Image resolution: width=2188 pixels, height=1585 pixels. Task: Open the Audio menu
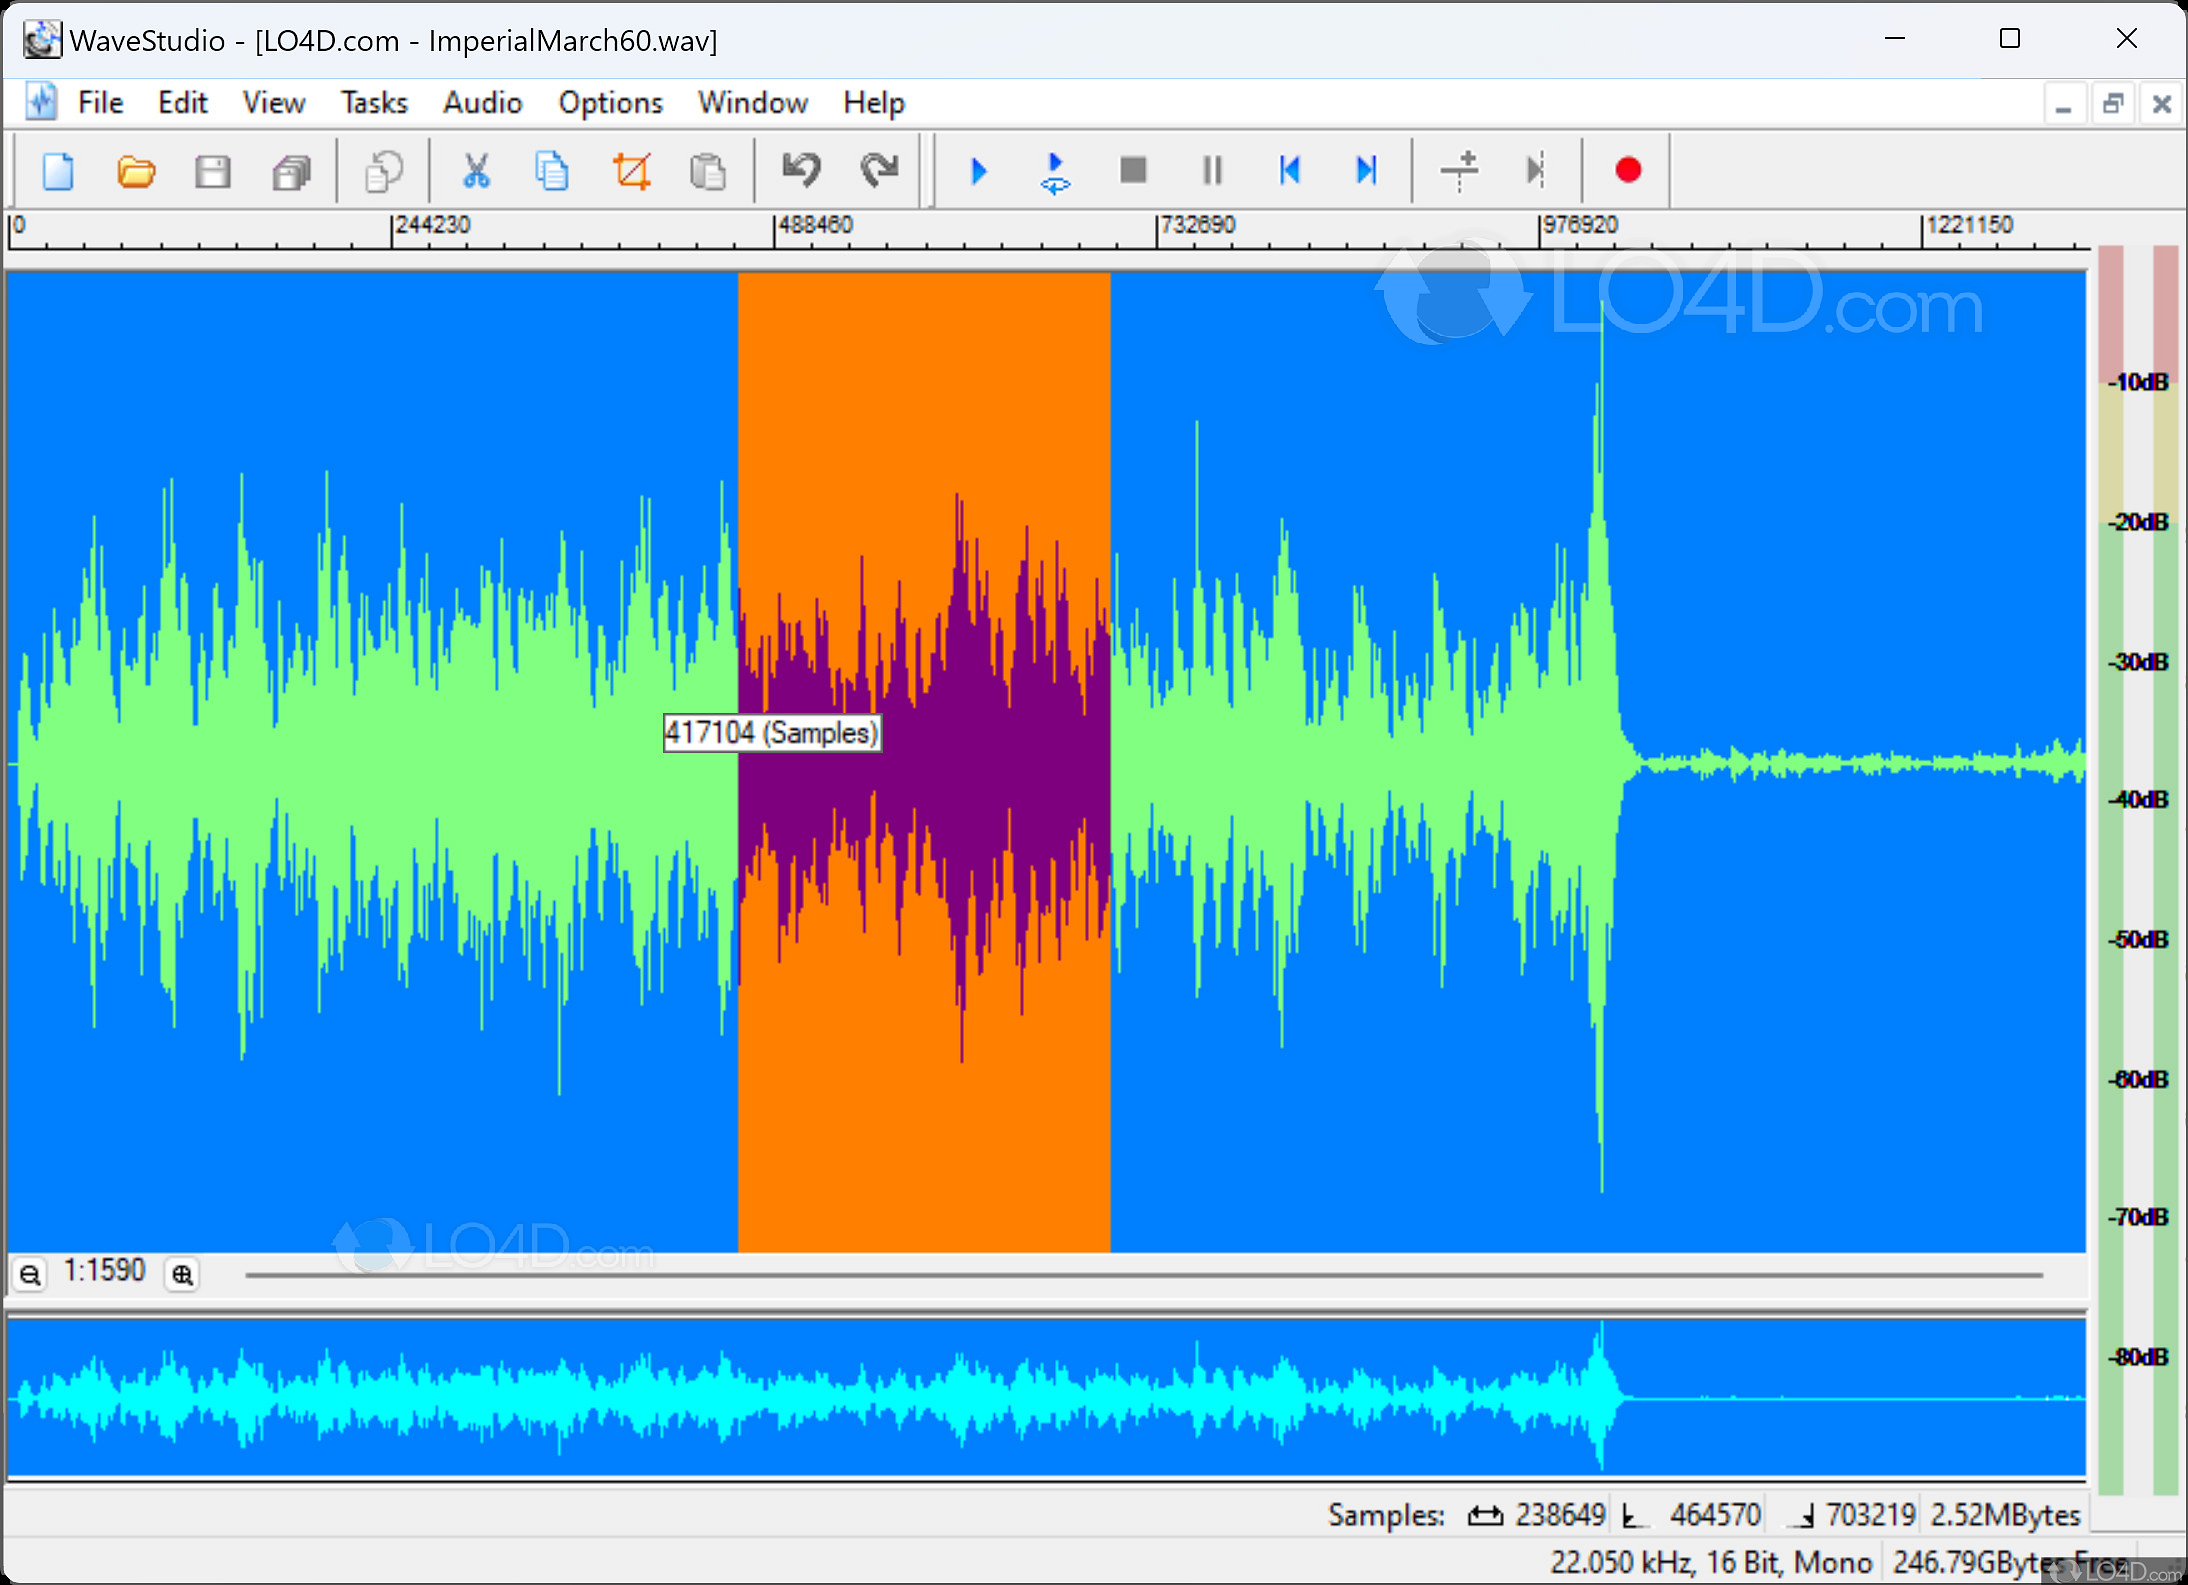tap(482, 102)
